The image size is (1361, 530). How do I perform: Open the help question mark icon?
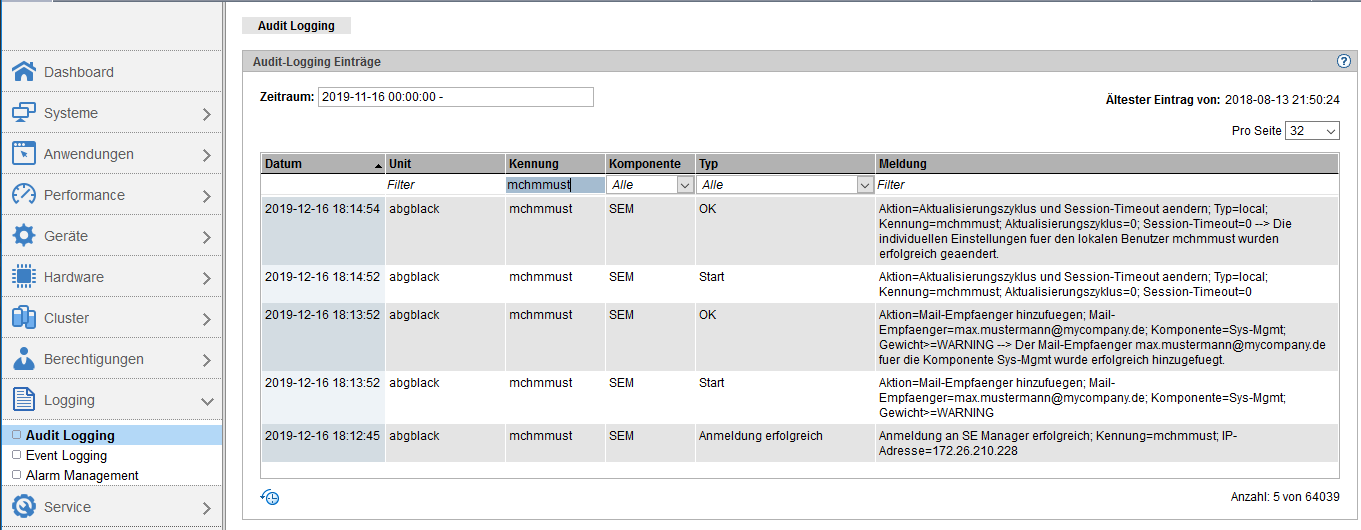1344,61
